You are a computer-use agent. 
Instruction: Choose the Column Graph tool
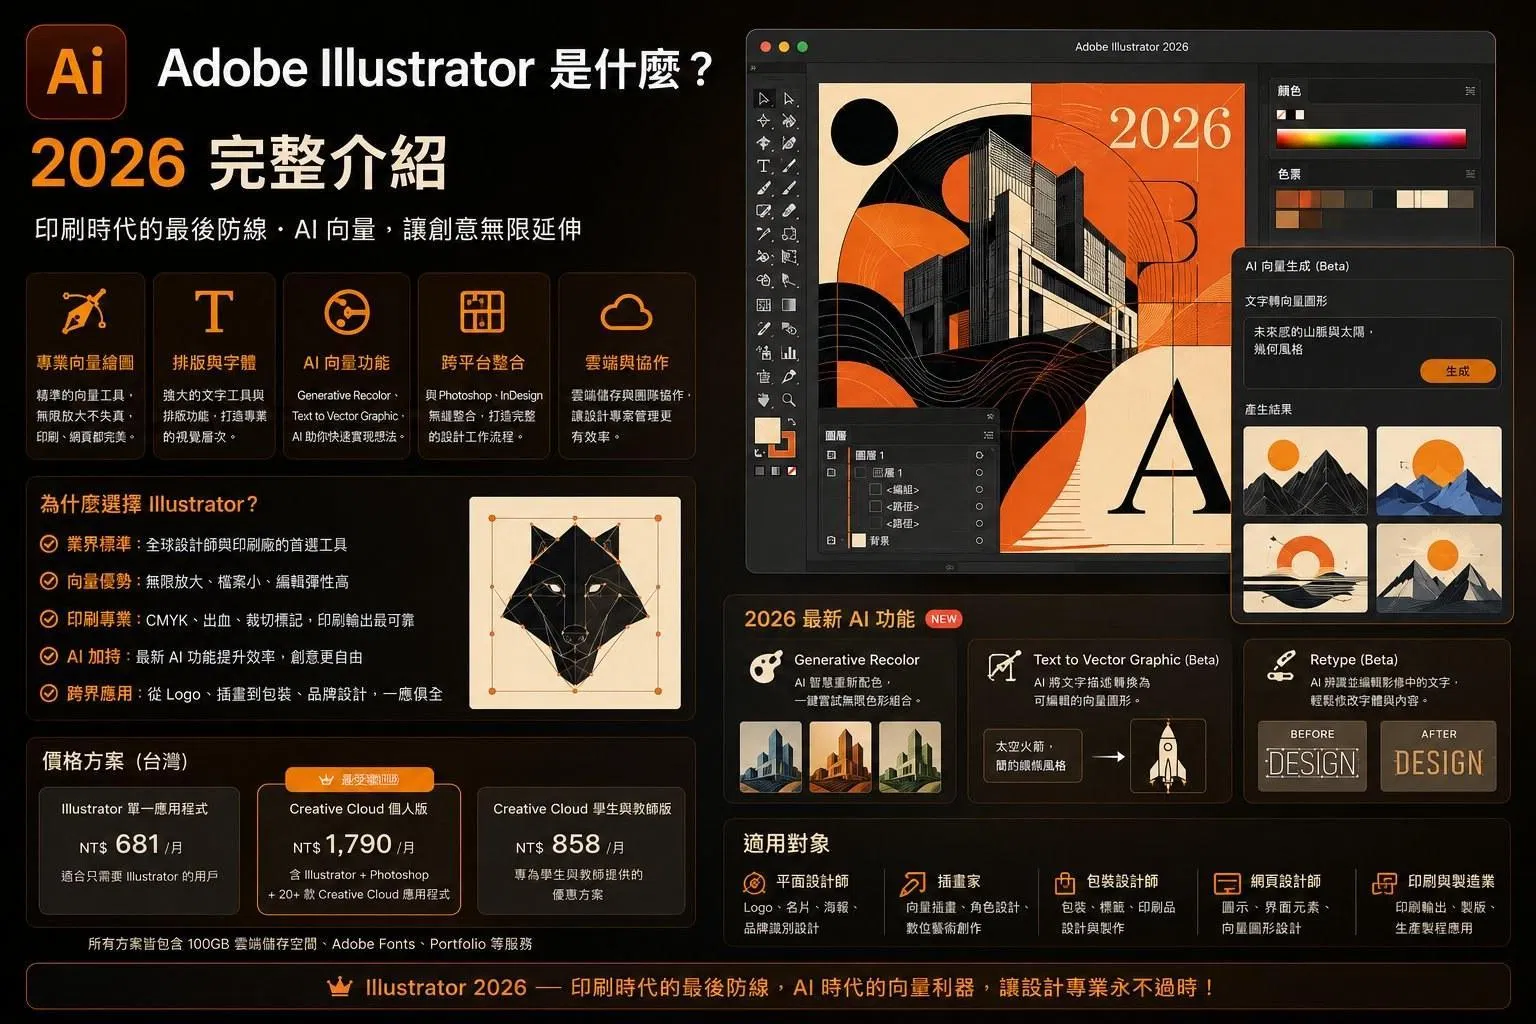pyautogui.click(x=789, y=353)
